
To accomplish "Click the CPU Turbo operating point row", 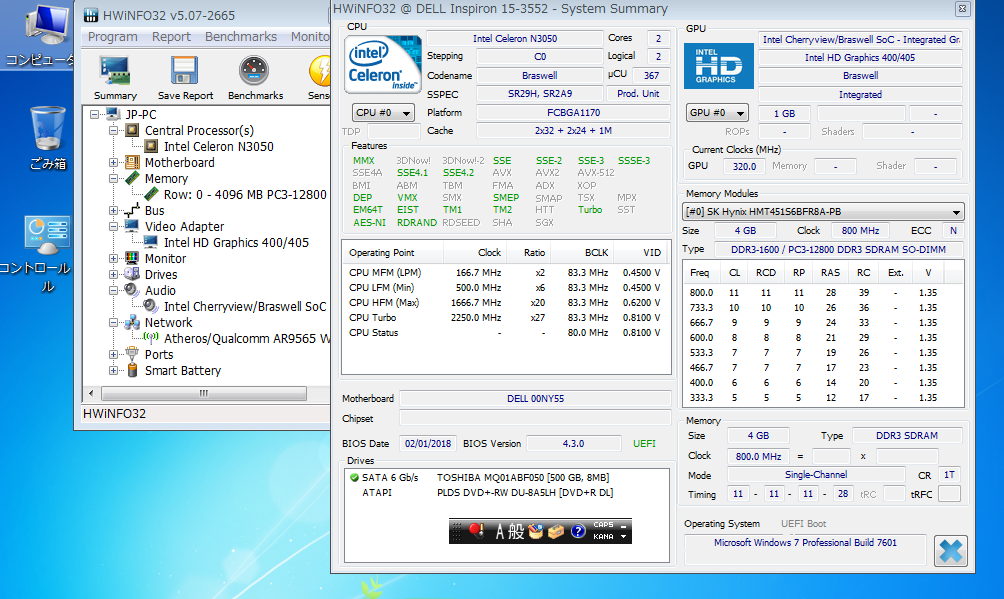I will (x=506, y=318).
